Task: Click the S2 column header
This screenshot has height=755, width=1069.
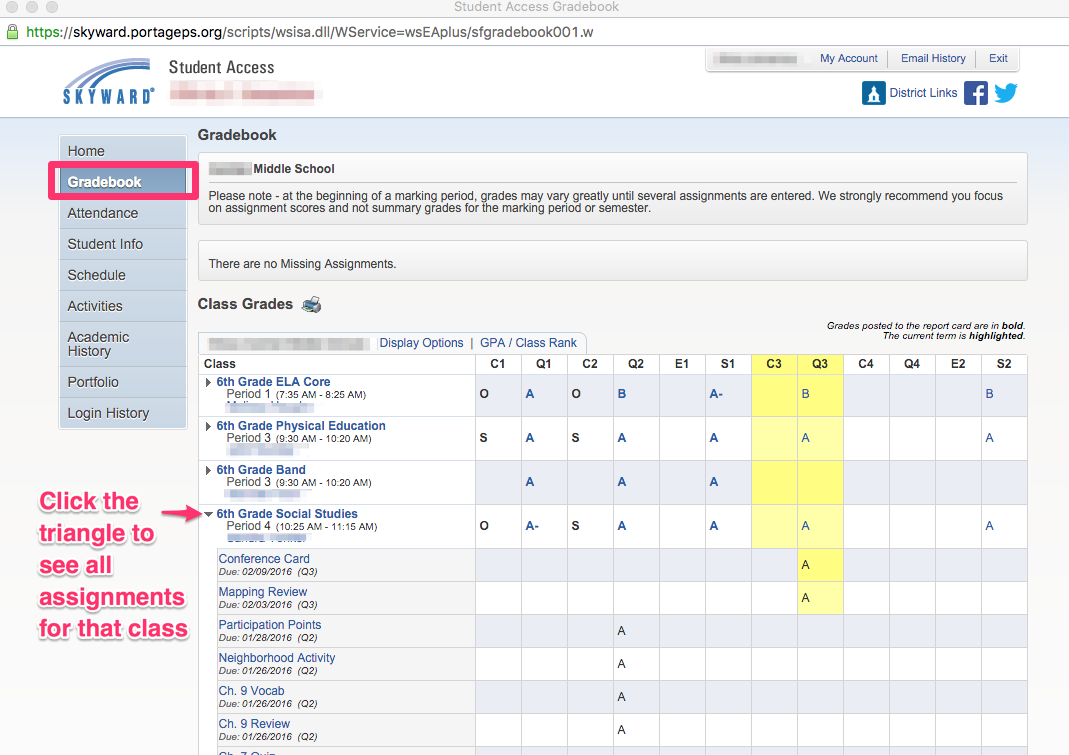Action: coord(1004,364)
